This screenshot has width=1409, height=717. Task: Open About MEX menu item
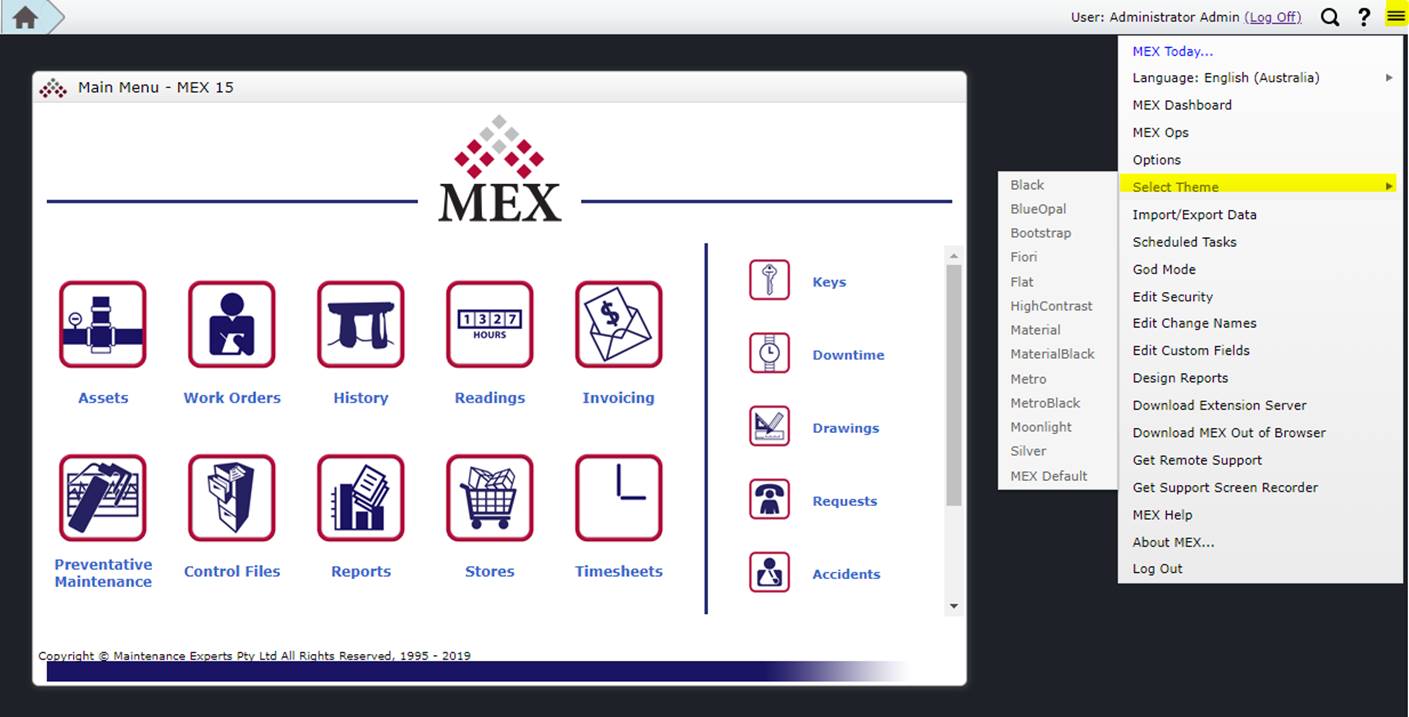(1260, 542)
